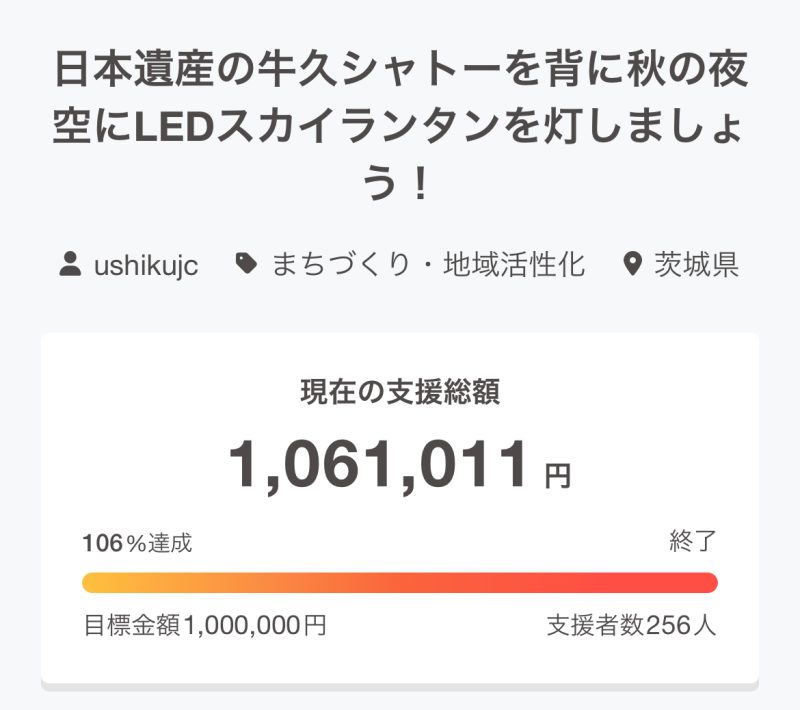Click the tag icon before まちづくり
This screenshot has width=800, height=710.
[246, 264]
